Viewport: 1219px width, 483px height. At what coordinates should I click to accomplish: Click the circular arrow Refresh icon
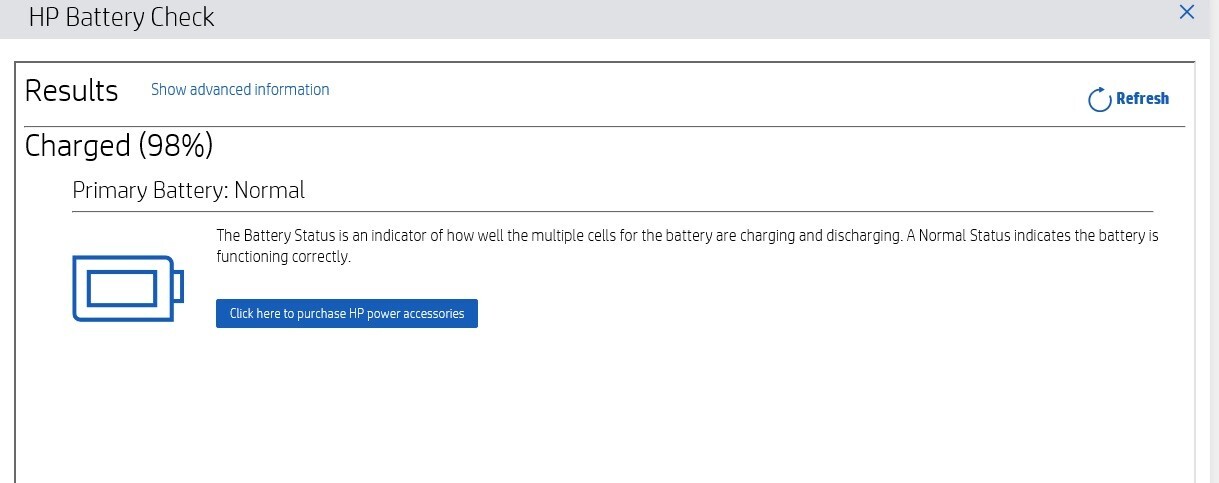pyautogui.click(x=1099, y=99)
